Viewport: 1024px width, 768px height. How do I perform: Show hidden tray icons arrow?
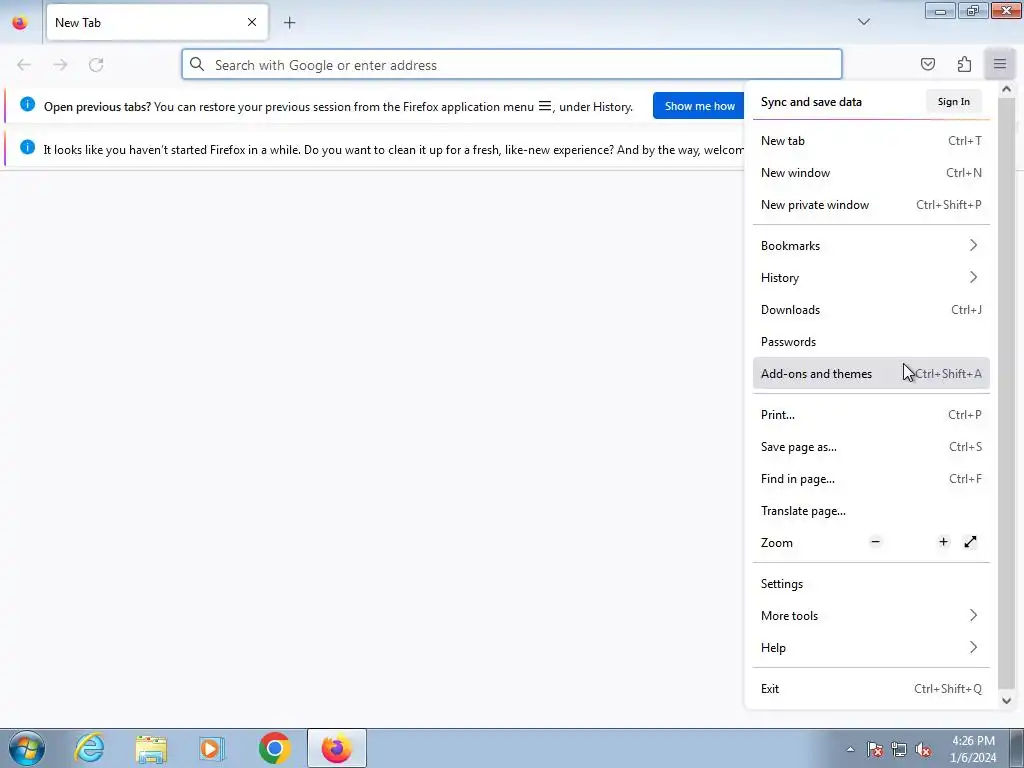point(850,749)
